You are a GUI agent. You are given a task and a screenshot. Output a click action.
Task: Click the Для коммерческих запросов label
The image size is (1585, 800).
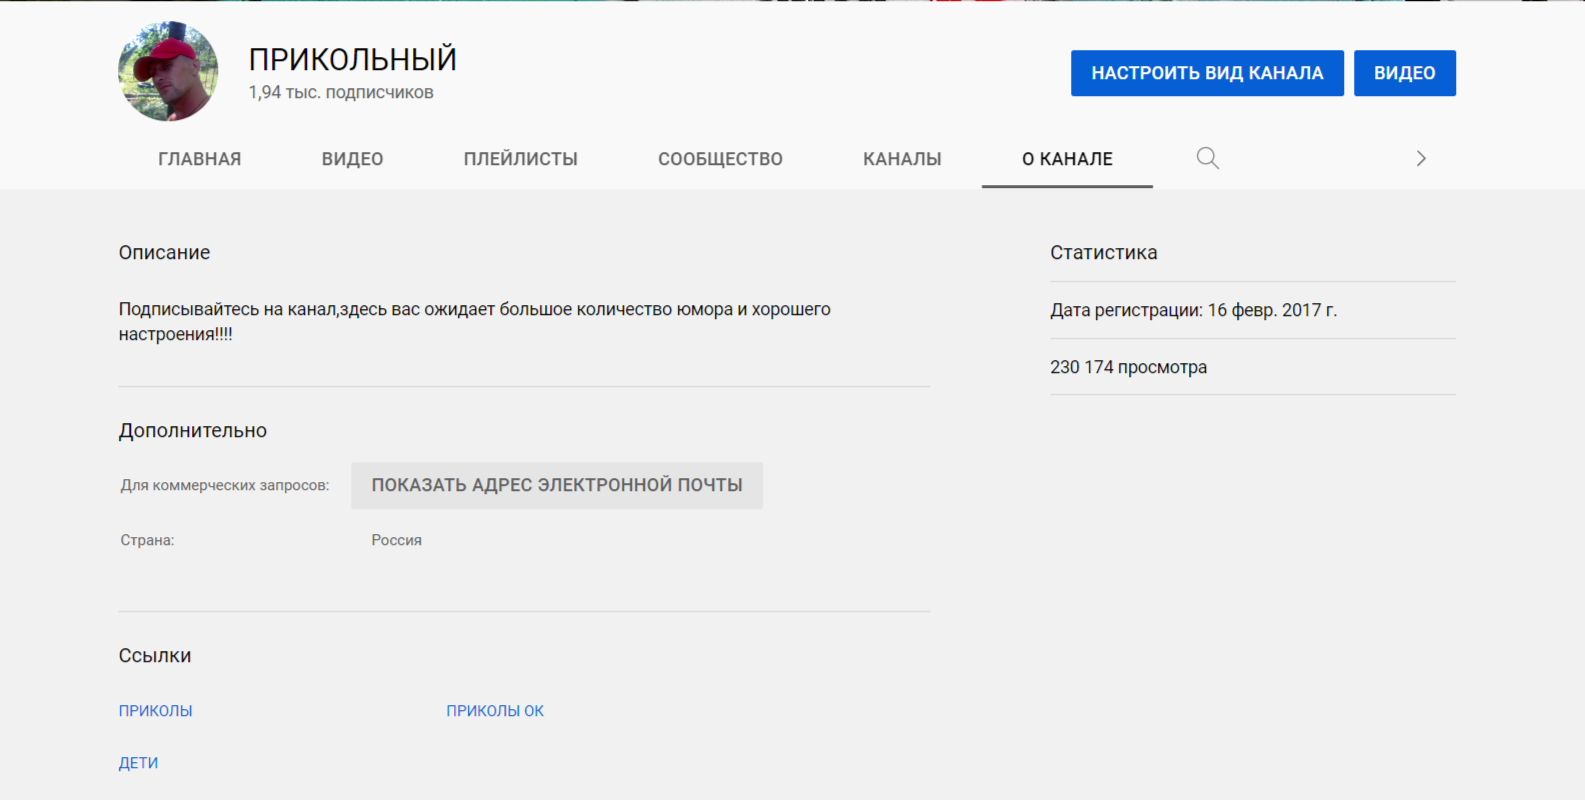[x=225, y=485]
